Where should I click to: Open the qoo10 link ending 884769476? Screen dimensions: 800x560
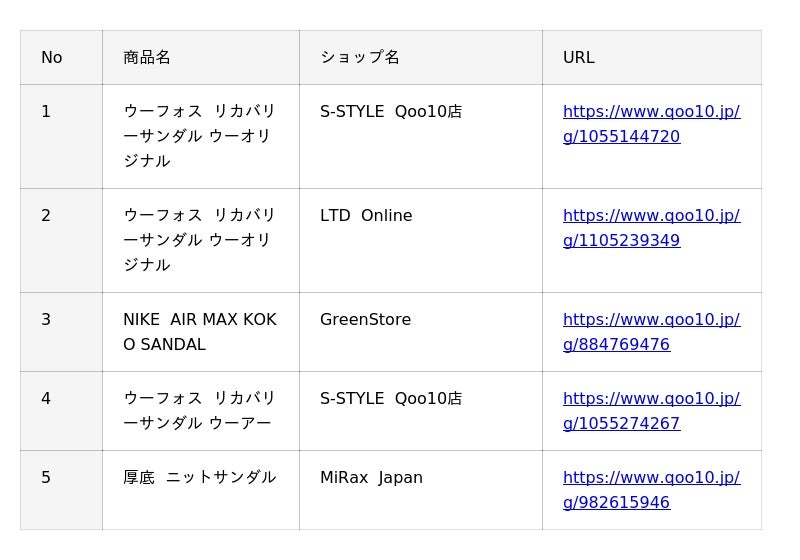651,332
